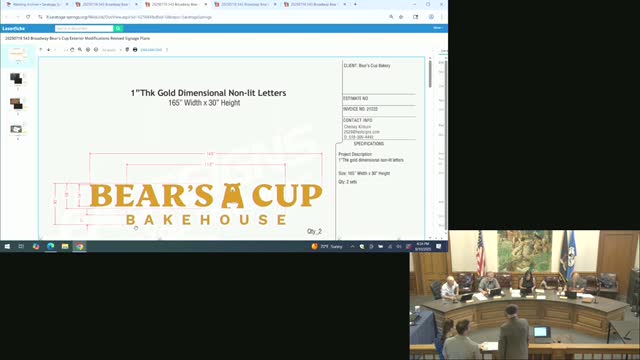Screen dimensions: 640x360
Task: Click the 'CLIENT: Bear's Cup Bakery' text
Action: [367, 66]
